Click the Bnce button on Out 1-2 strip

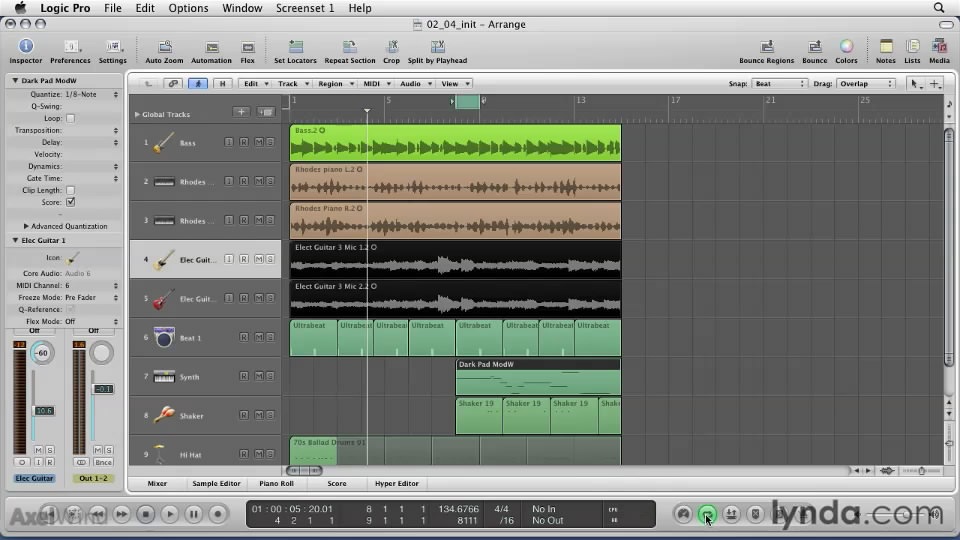pyautogui.click(x=103, y=463)
